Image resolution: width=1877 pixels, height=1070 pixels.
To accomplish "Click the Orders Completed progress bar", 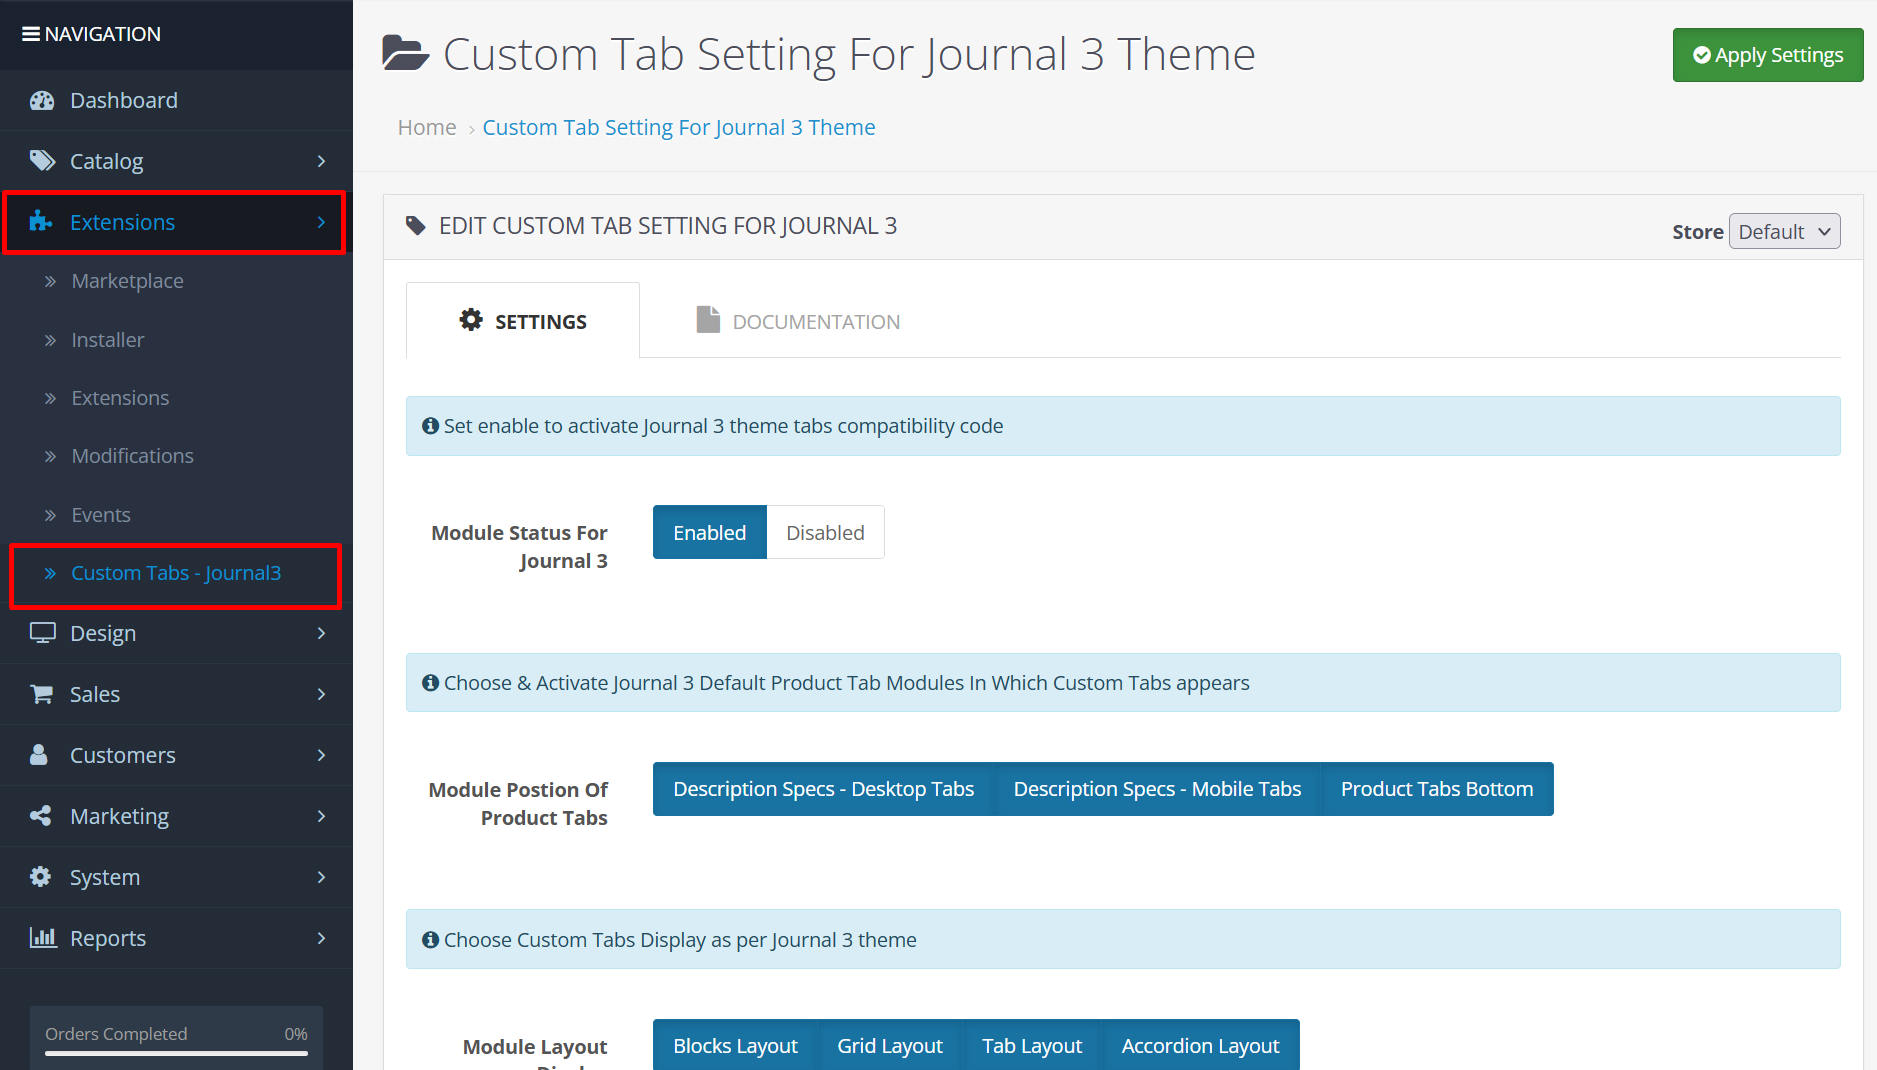I will 176,1053.
